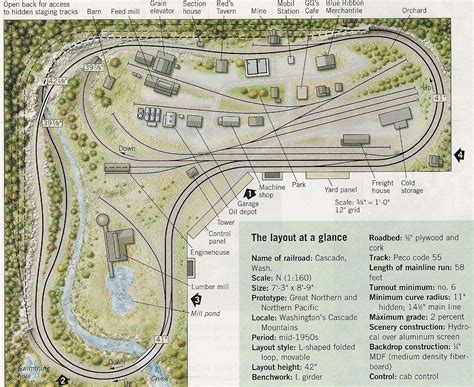474x387 pixels.
Task: Click the 'Track: Peco code 55' line
Action: pyautogui.click(x=405, y=258)
